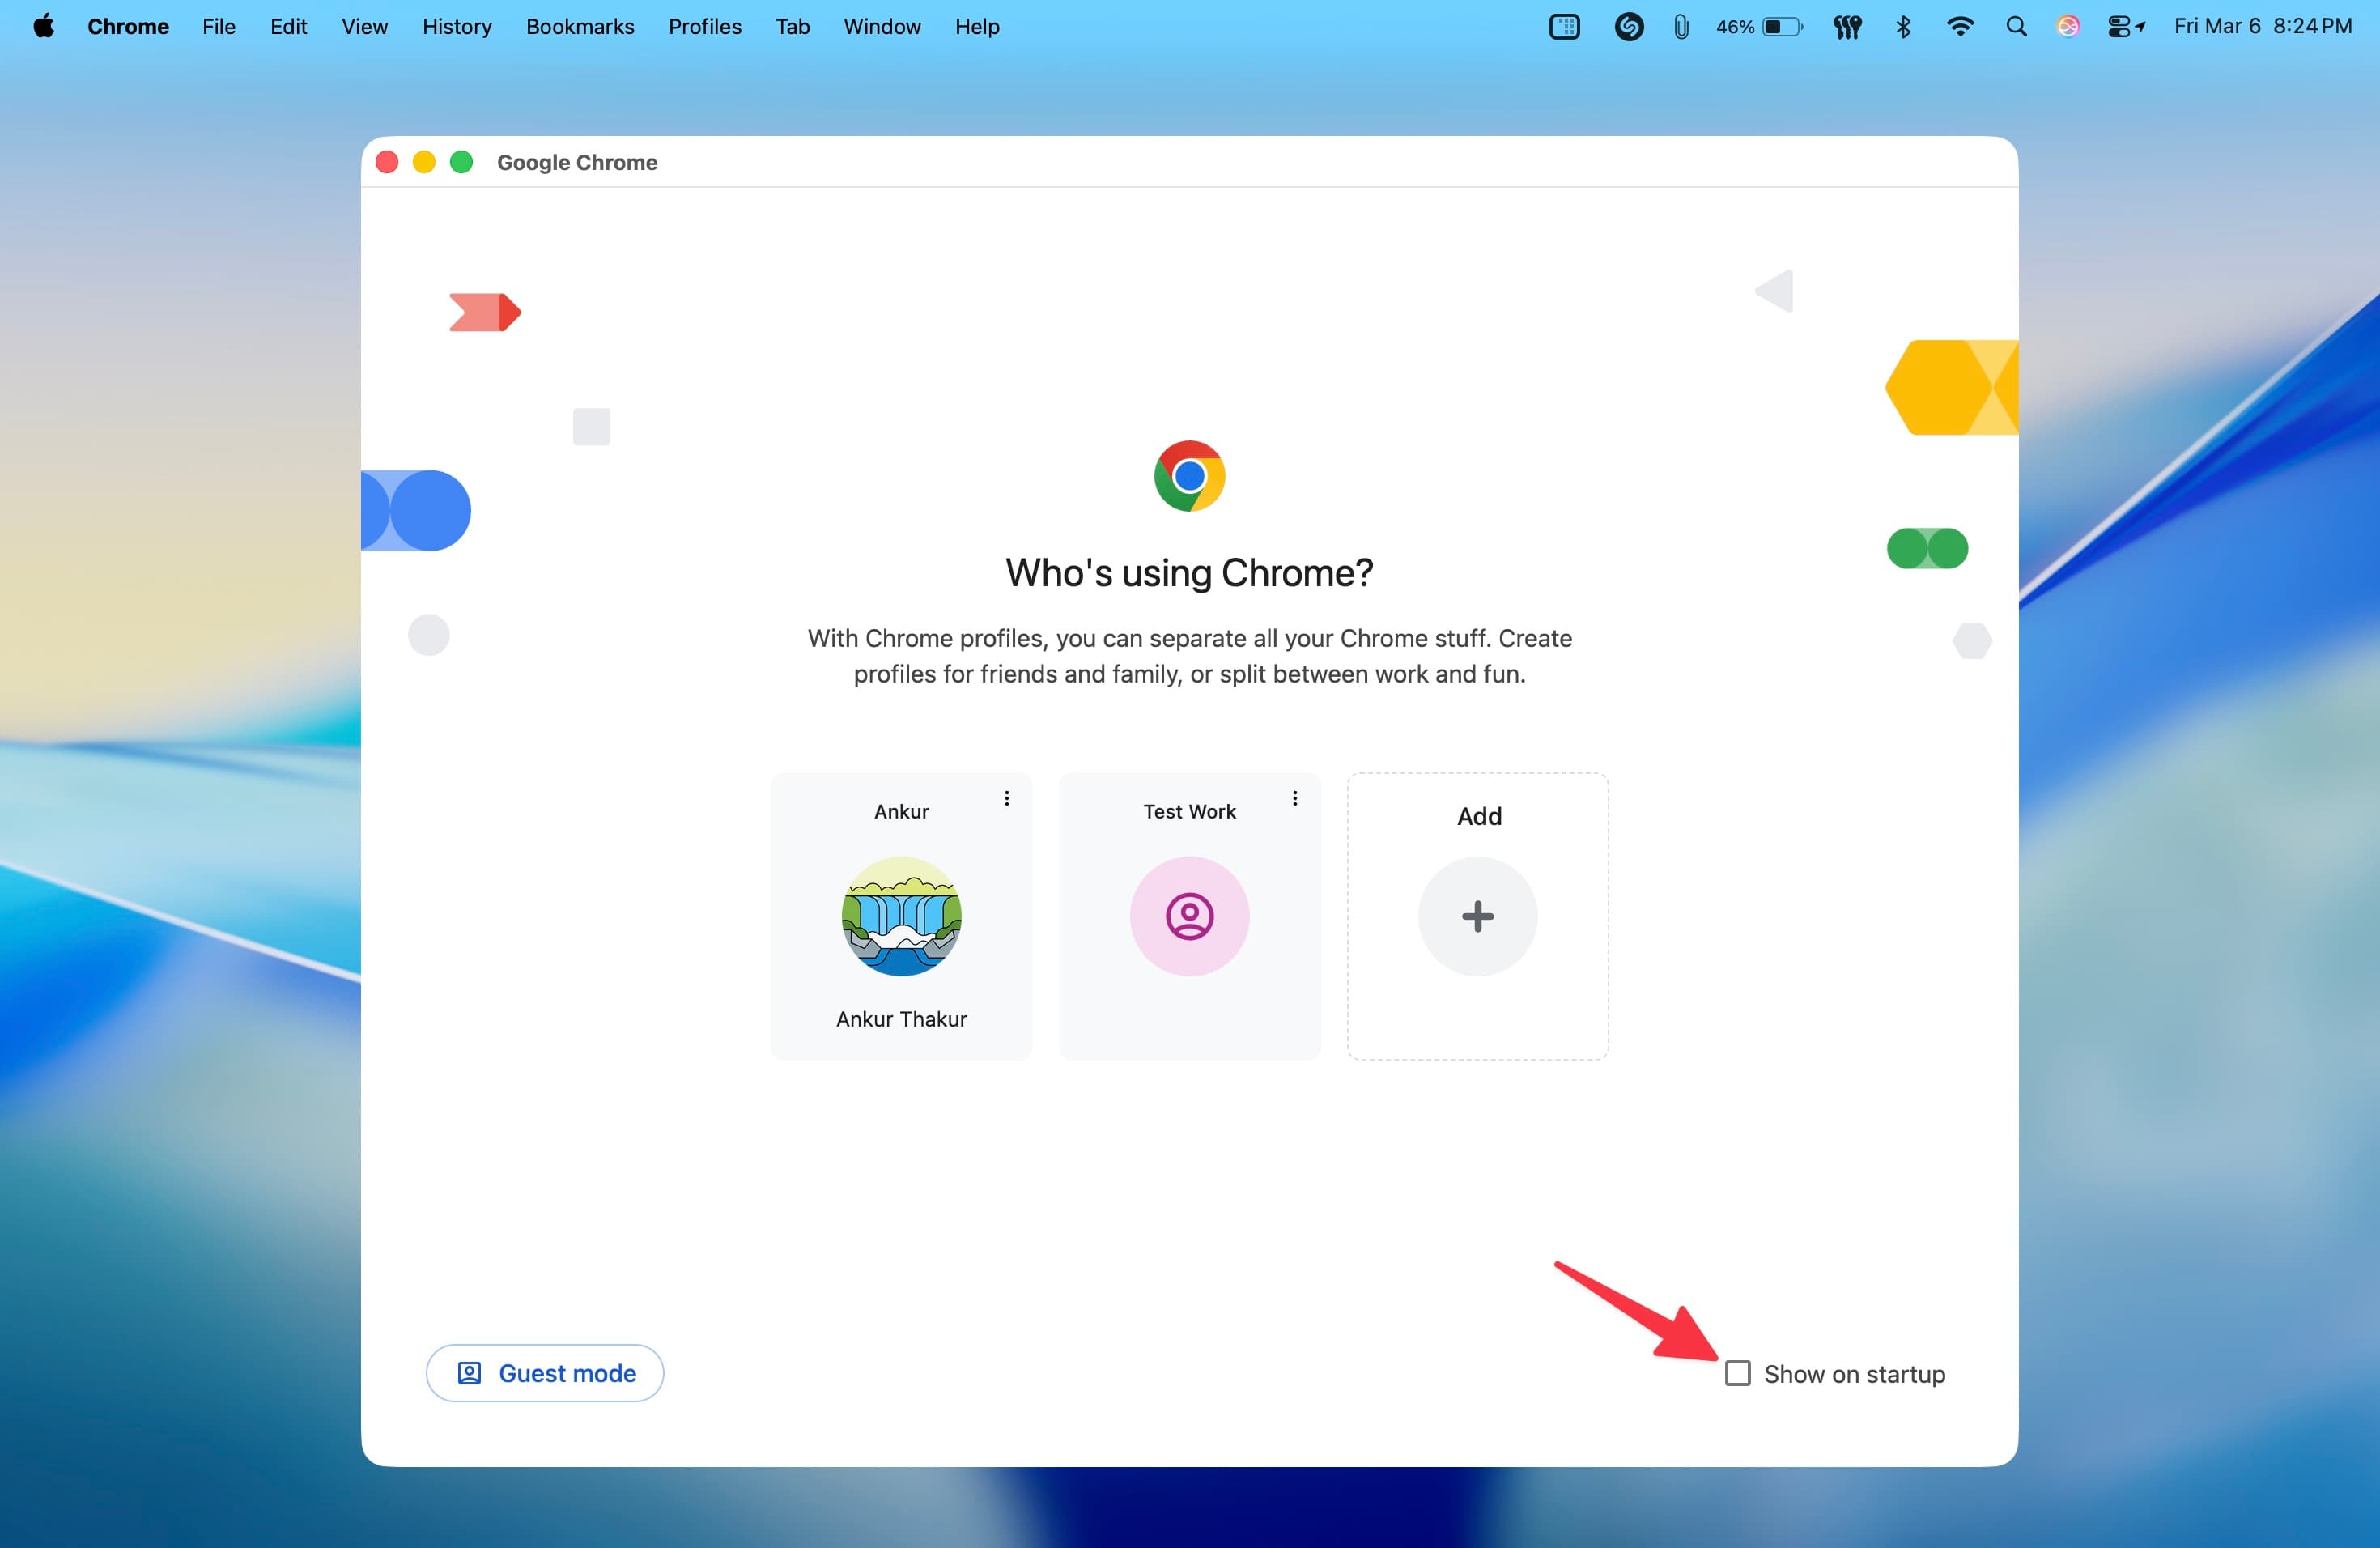Open the History menu

tap(456, 27)
